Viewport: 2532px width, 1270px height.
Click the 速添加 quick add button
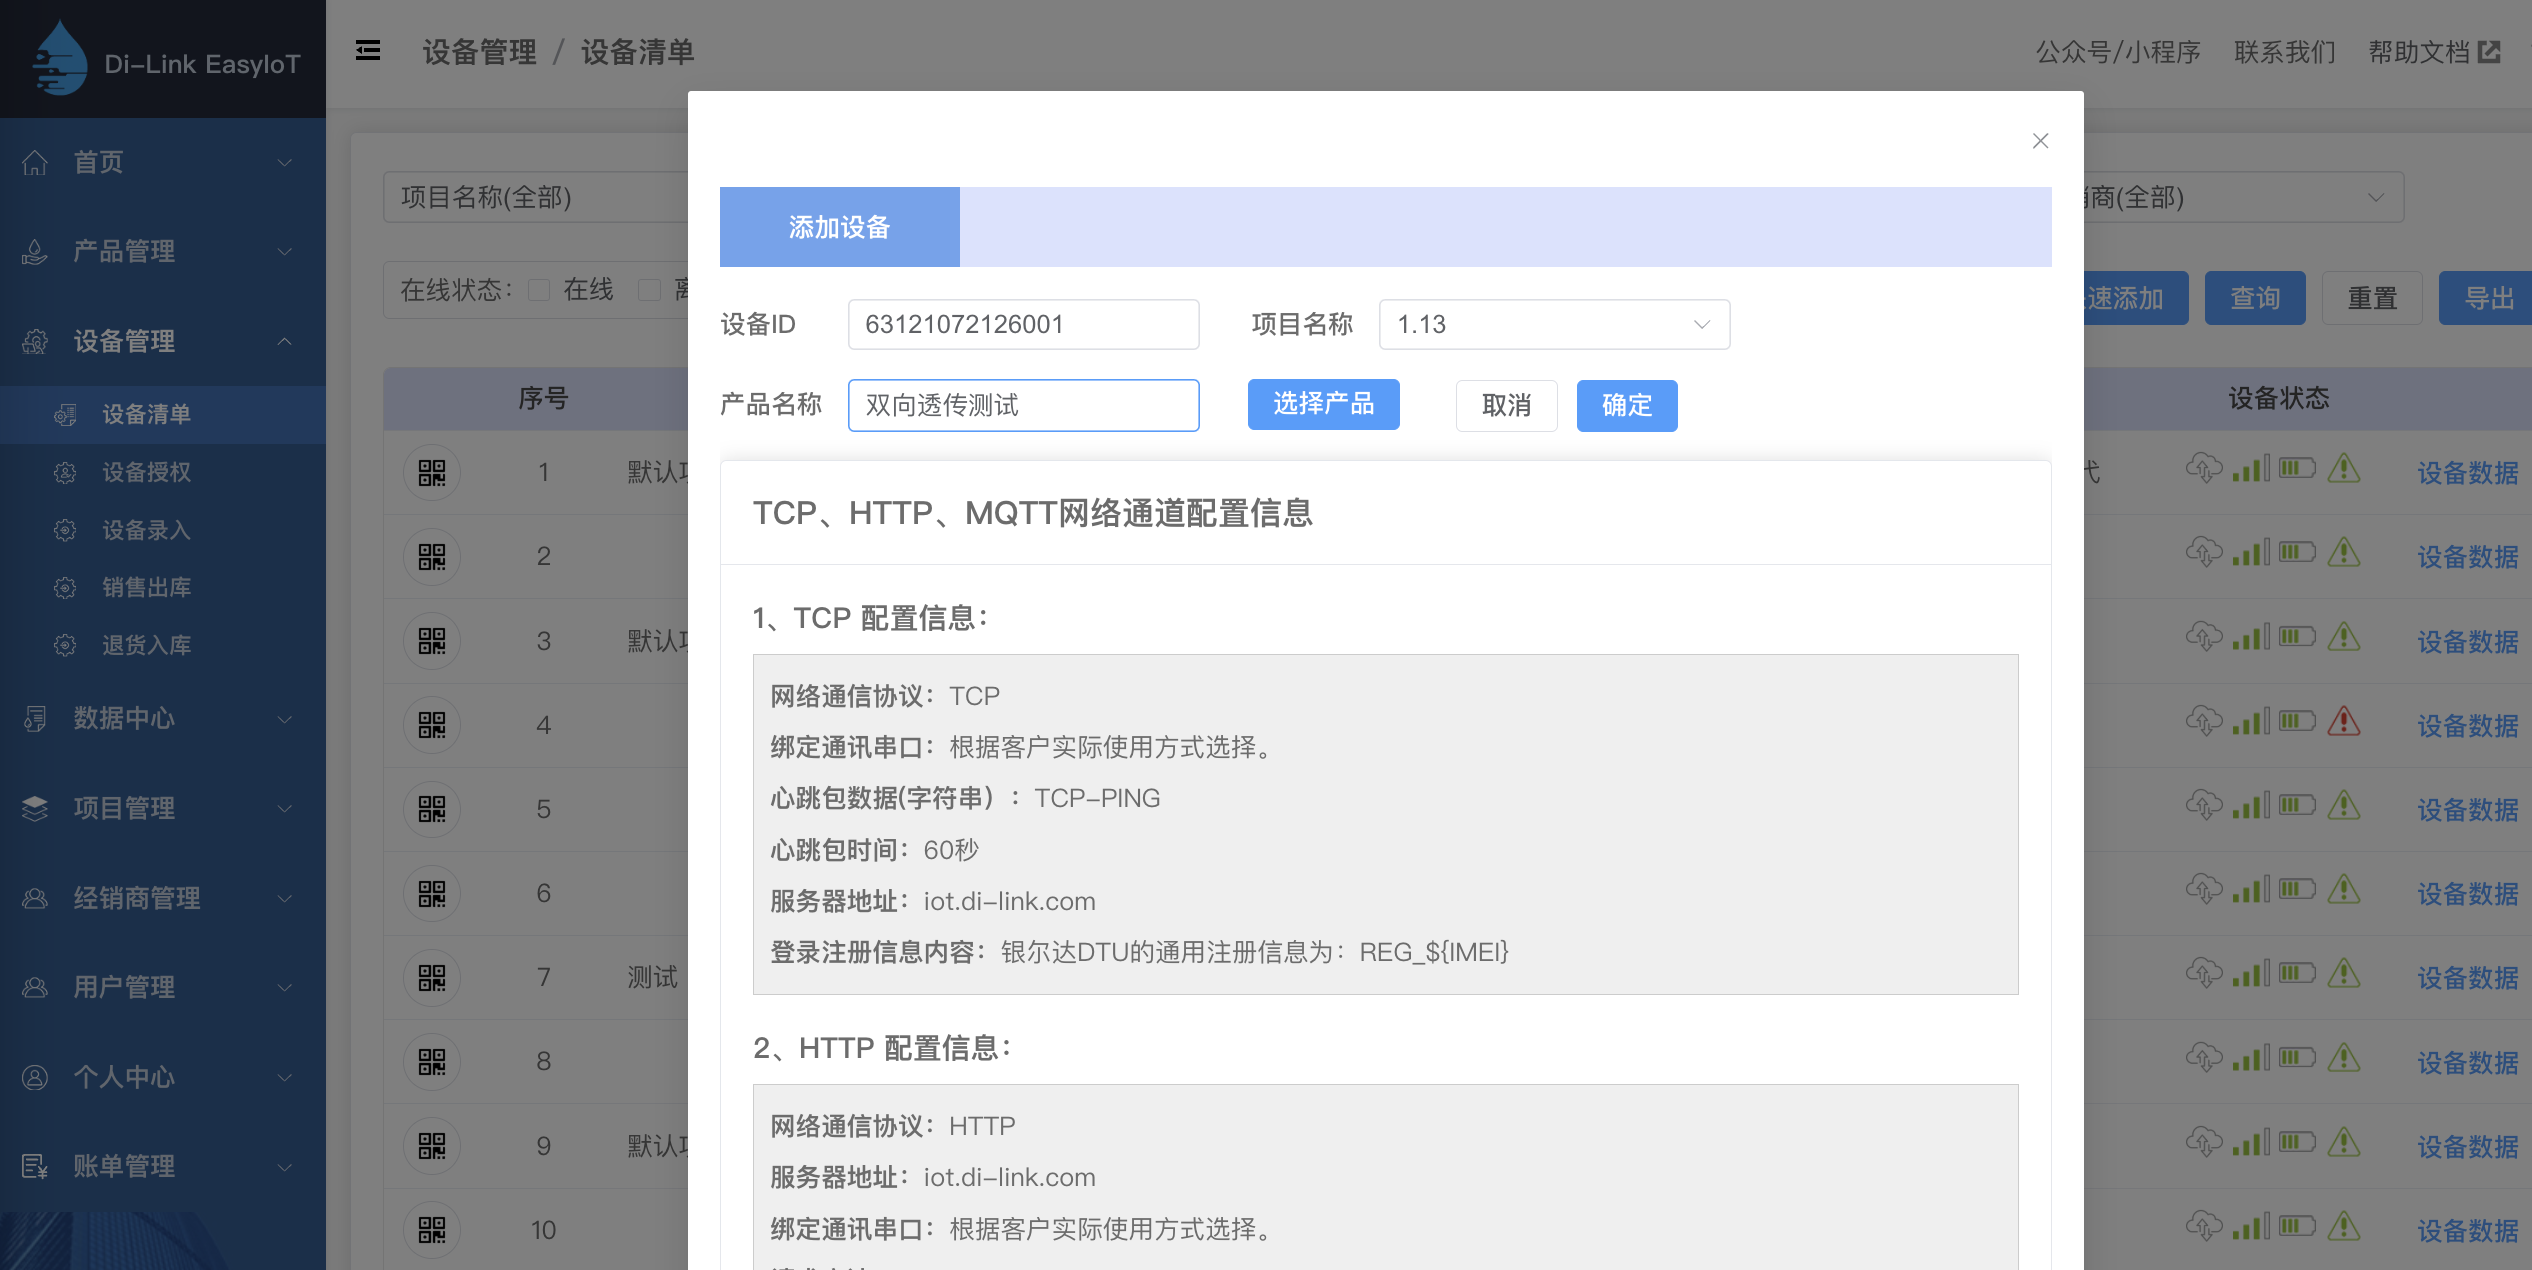click(x=2136, y=298)
